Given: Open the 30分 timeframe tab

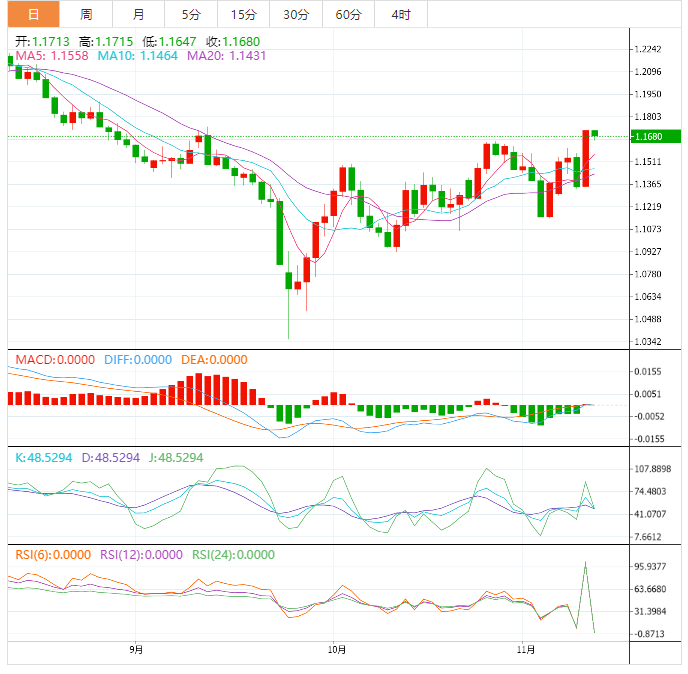Looking at the screenshot, I should pyautogui.click(x=296, y=14).
